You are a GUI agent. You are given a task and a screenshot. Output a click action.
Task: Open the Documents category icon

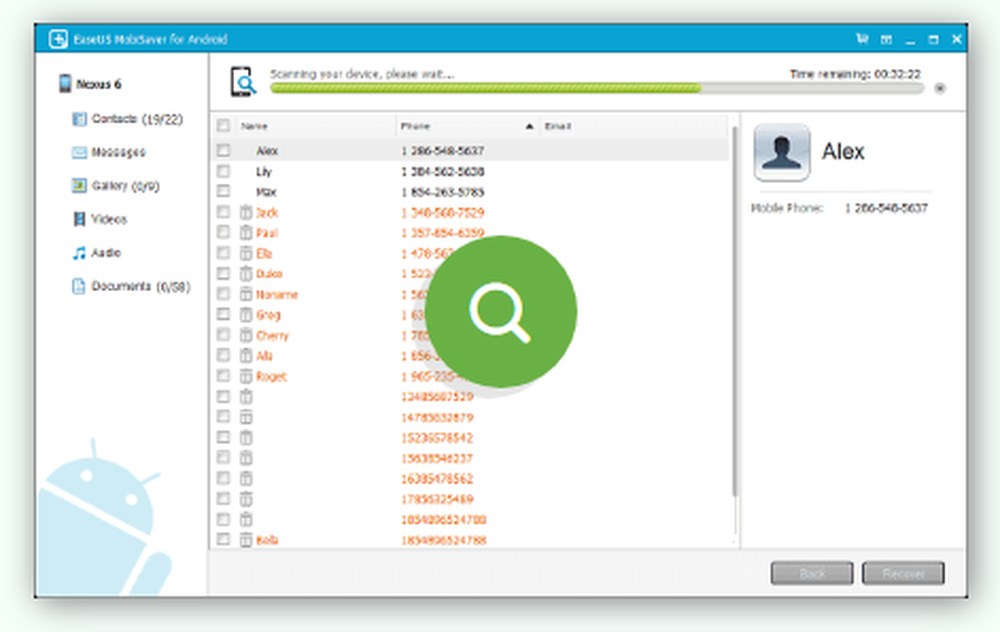click(79, 287)
